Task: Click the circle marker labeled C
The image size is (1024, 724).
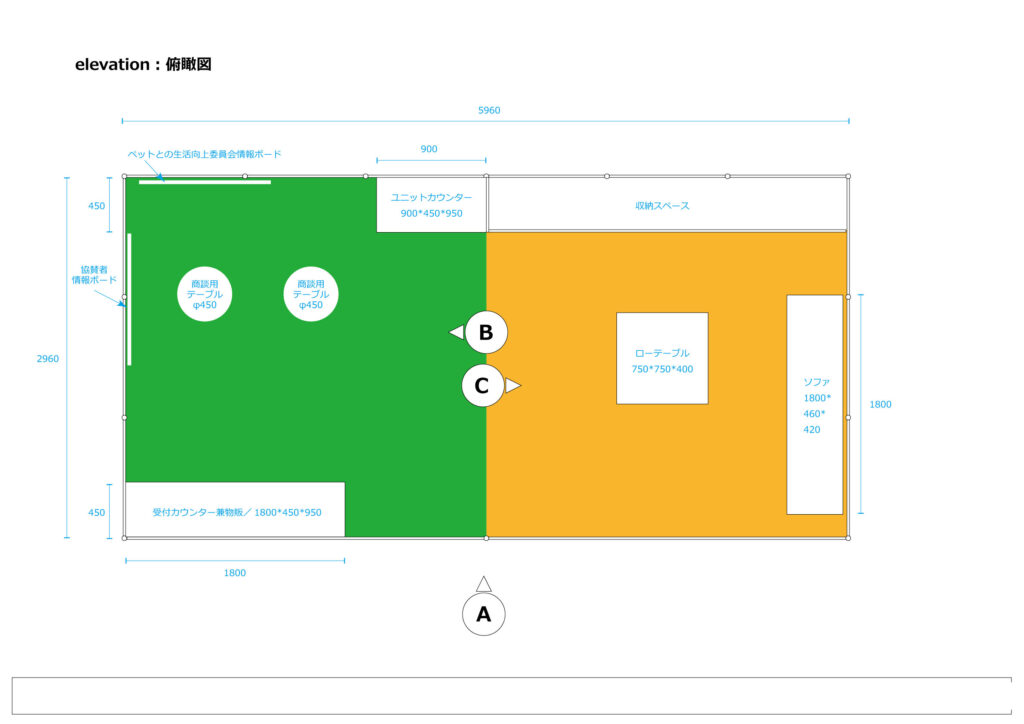Action: point(482,386)
